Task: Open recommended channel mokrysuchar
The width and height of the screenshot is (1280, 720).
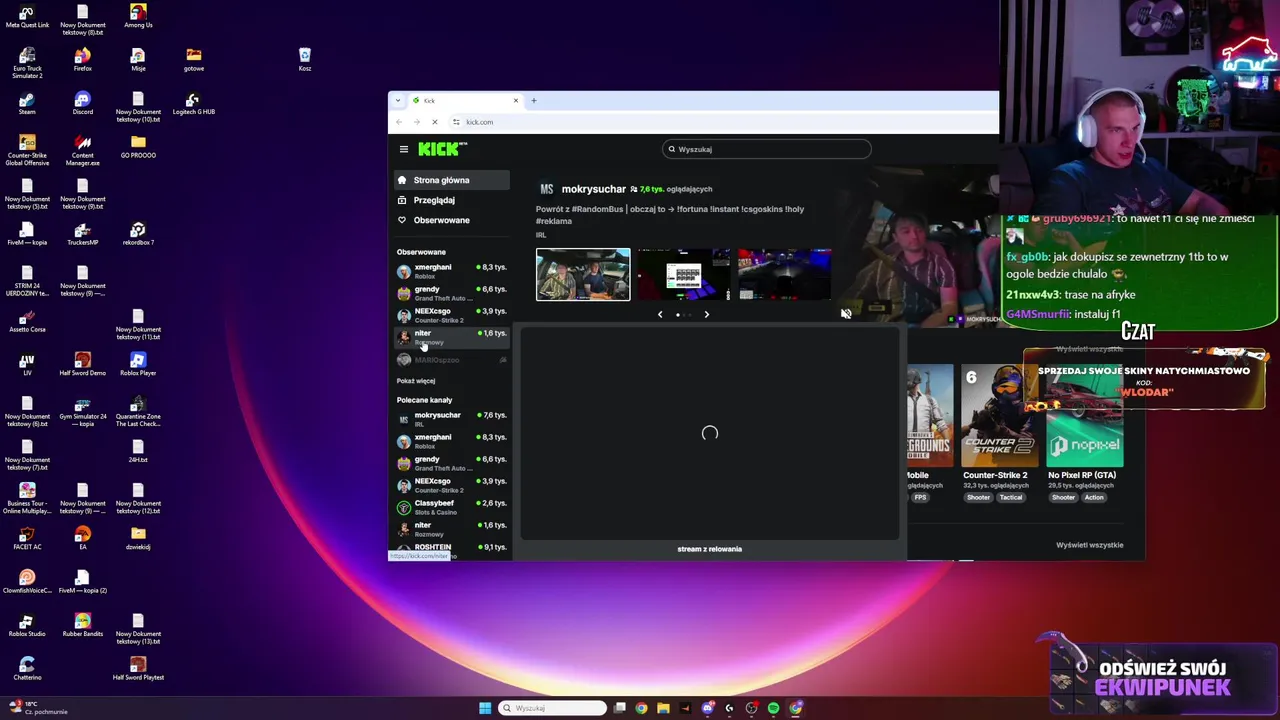Action: click(451, 419)
